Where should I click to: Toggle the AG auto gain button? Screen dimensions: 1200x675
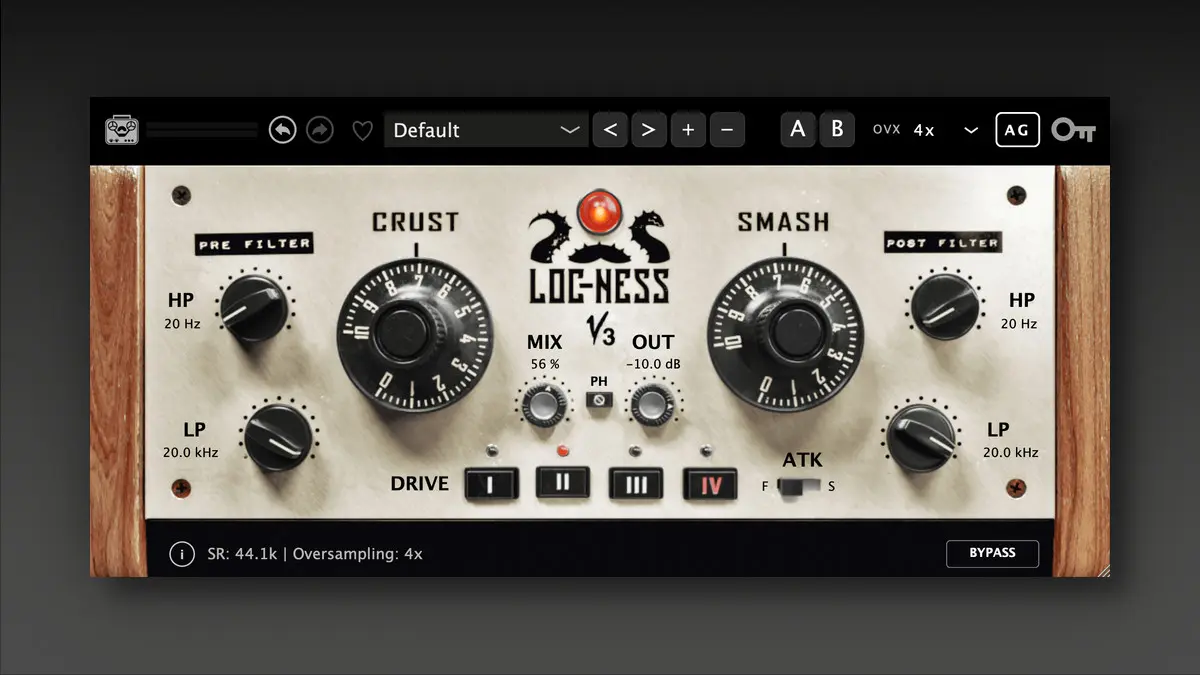[1017, 130]
